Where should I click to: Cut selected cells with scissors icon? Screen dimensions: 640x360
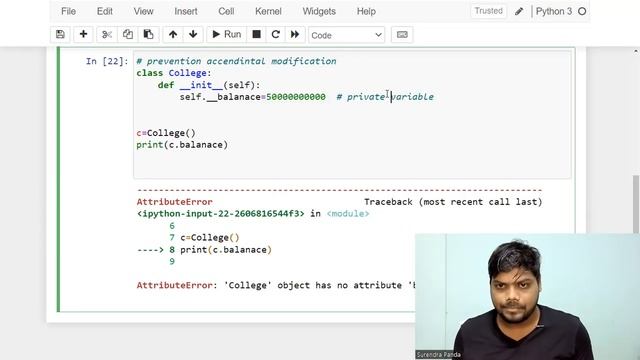pos(107,35)
